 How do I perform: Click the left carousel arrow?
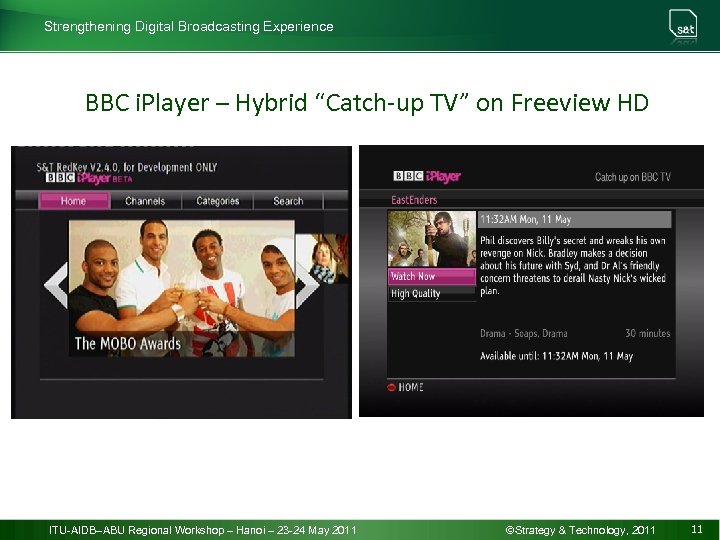(x=56, y=285)
